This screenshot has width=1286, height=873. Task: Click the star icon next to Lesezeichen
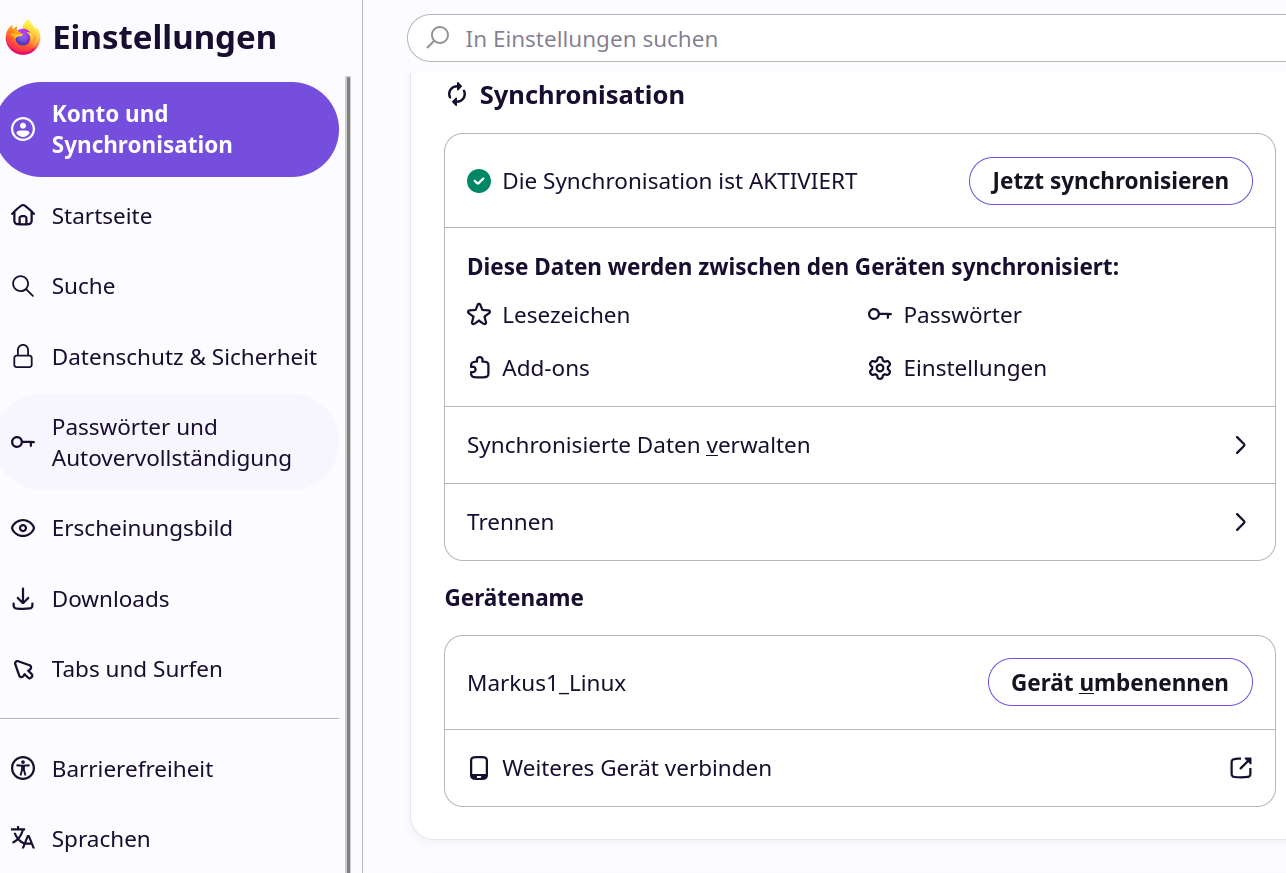[x=479, y=315]
